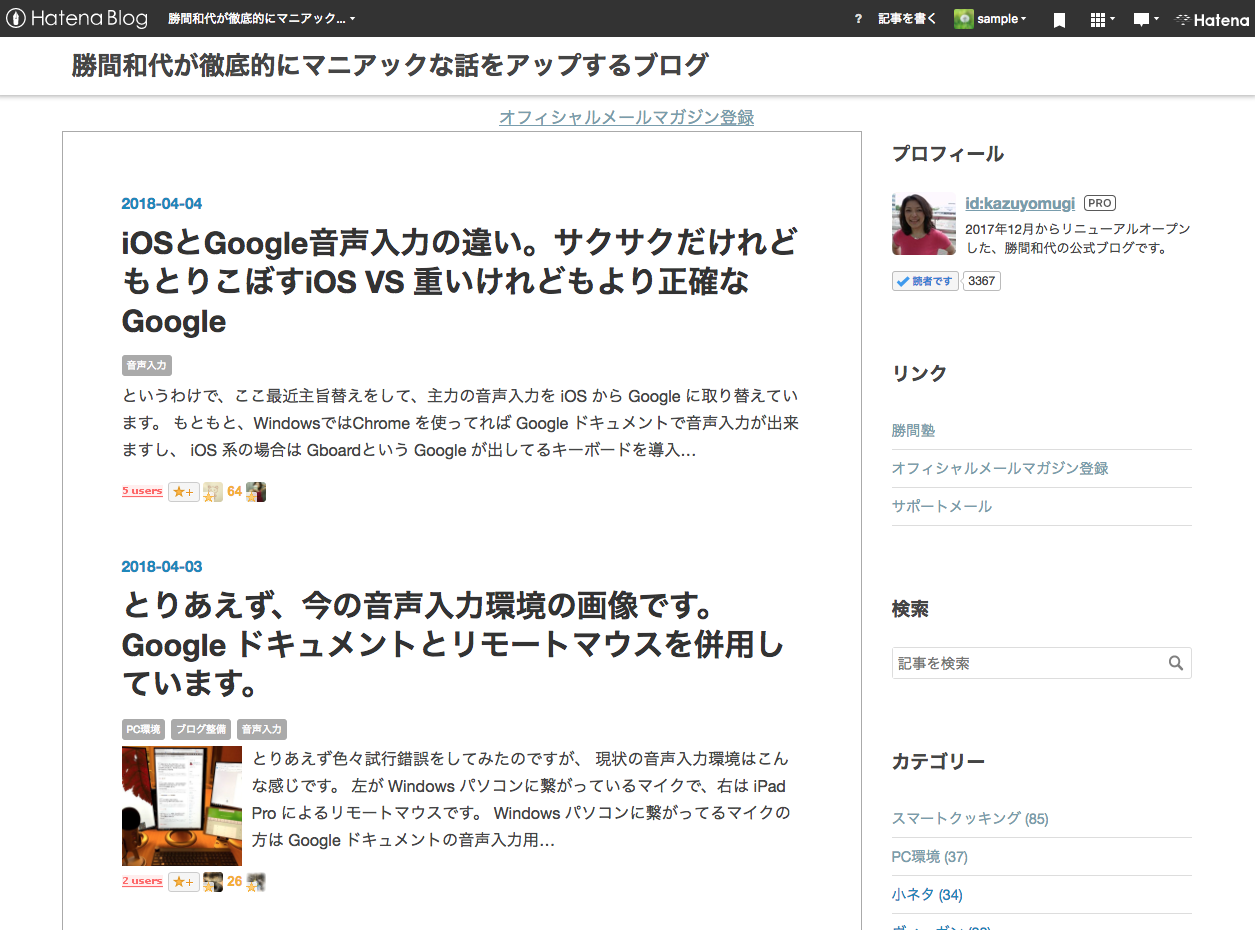Click the help question mark icon

(858, 19)
